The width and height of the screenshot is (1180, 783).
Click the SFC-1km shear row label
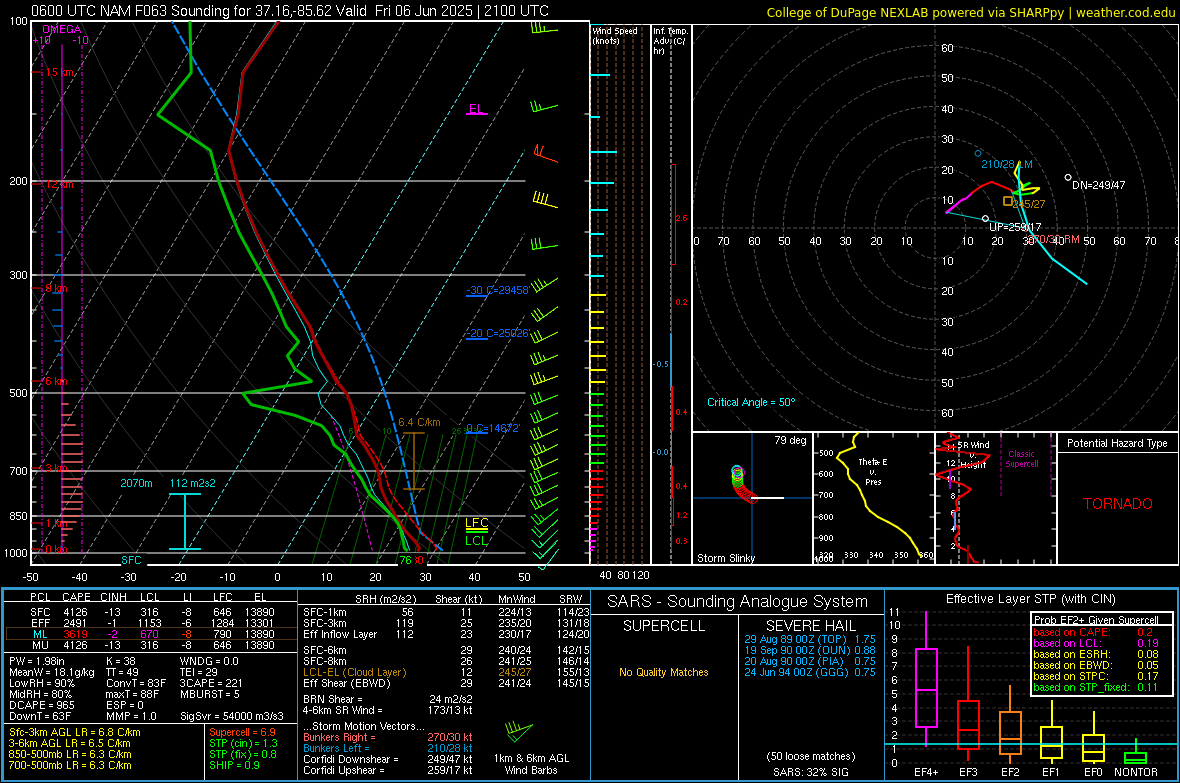(324, 612)
